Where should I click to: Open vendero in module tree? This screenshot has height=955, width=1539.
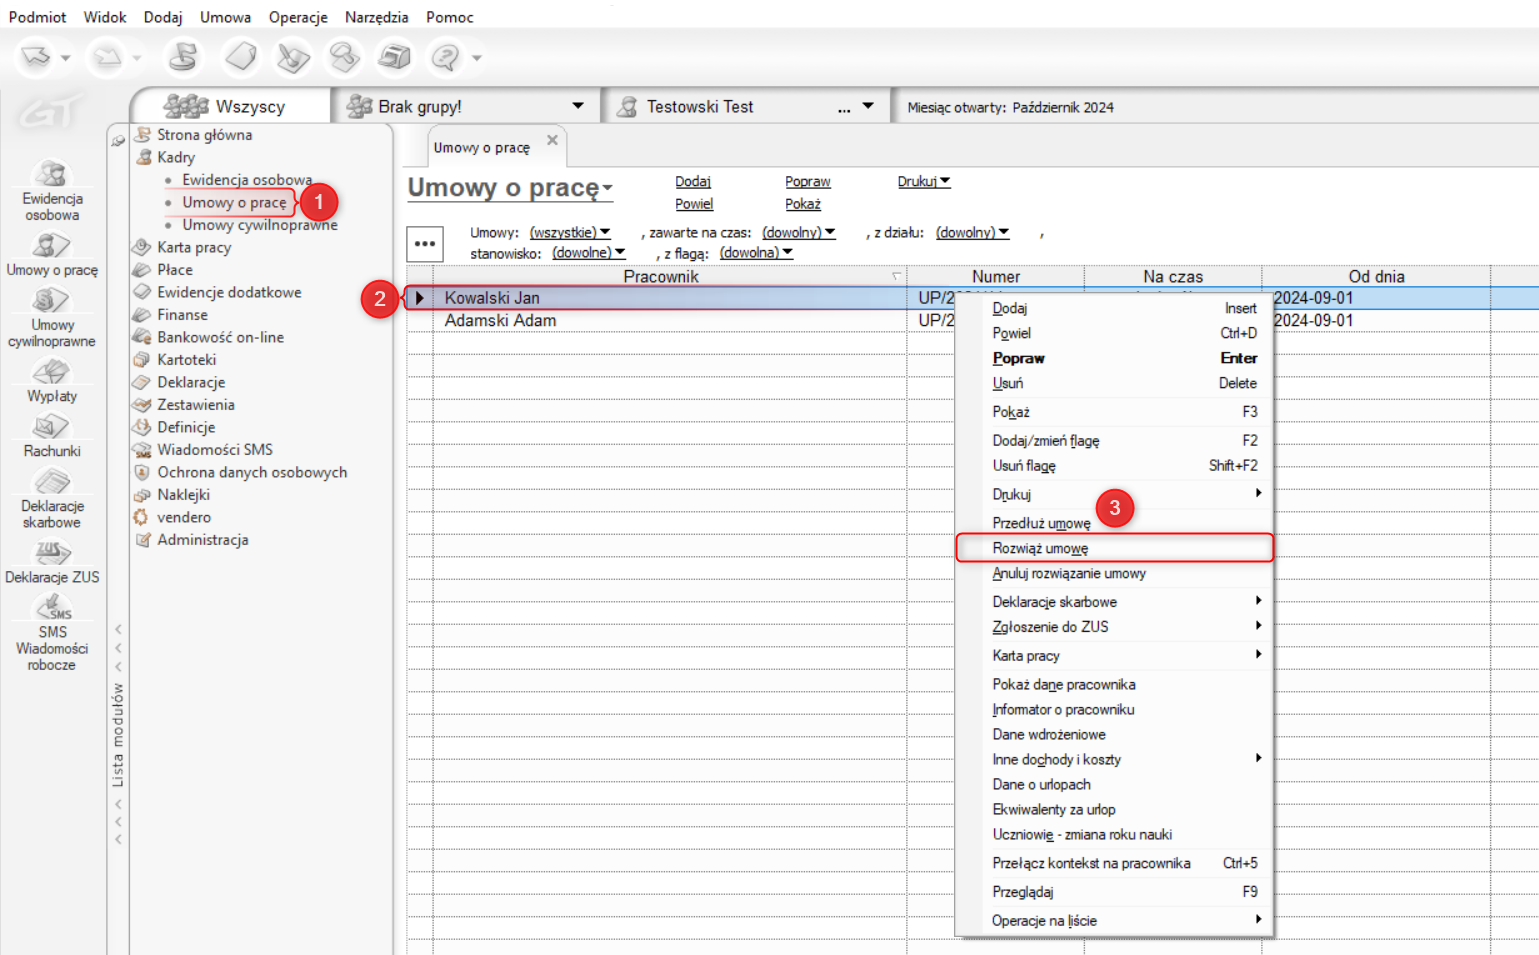point(184,517)
